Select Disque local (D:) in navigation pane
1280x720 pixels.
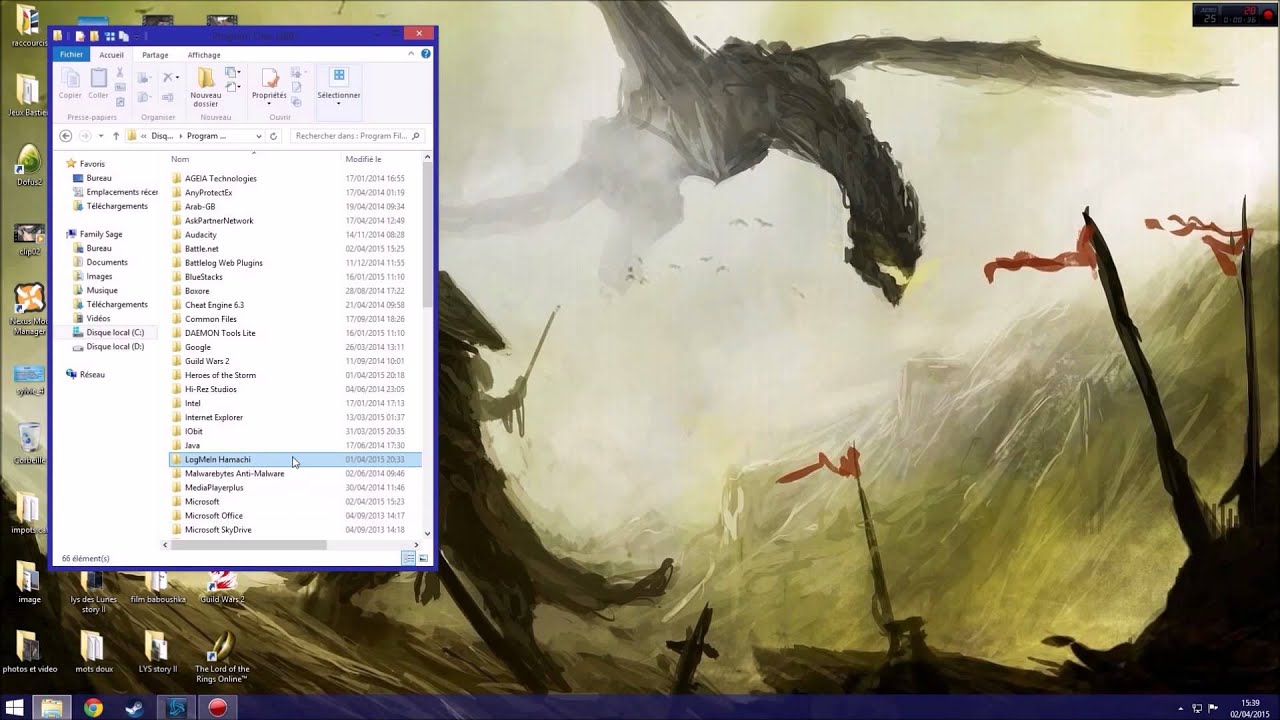coord(115,346)
